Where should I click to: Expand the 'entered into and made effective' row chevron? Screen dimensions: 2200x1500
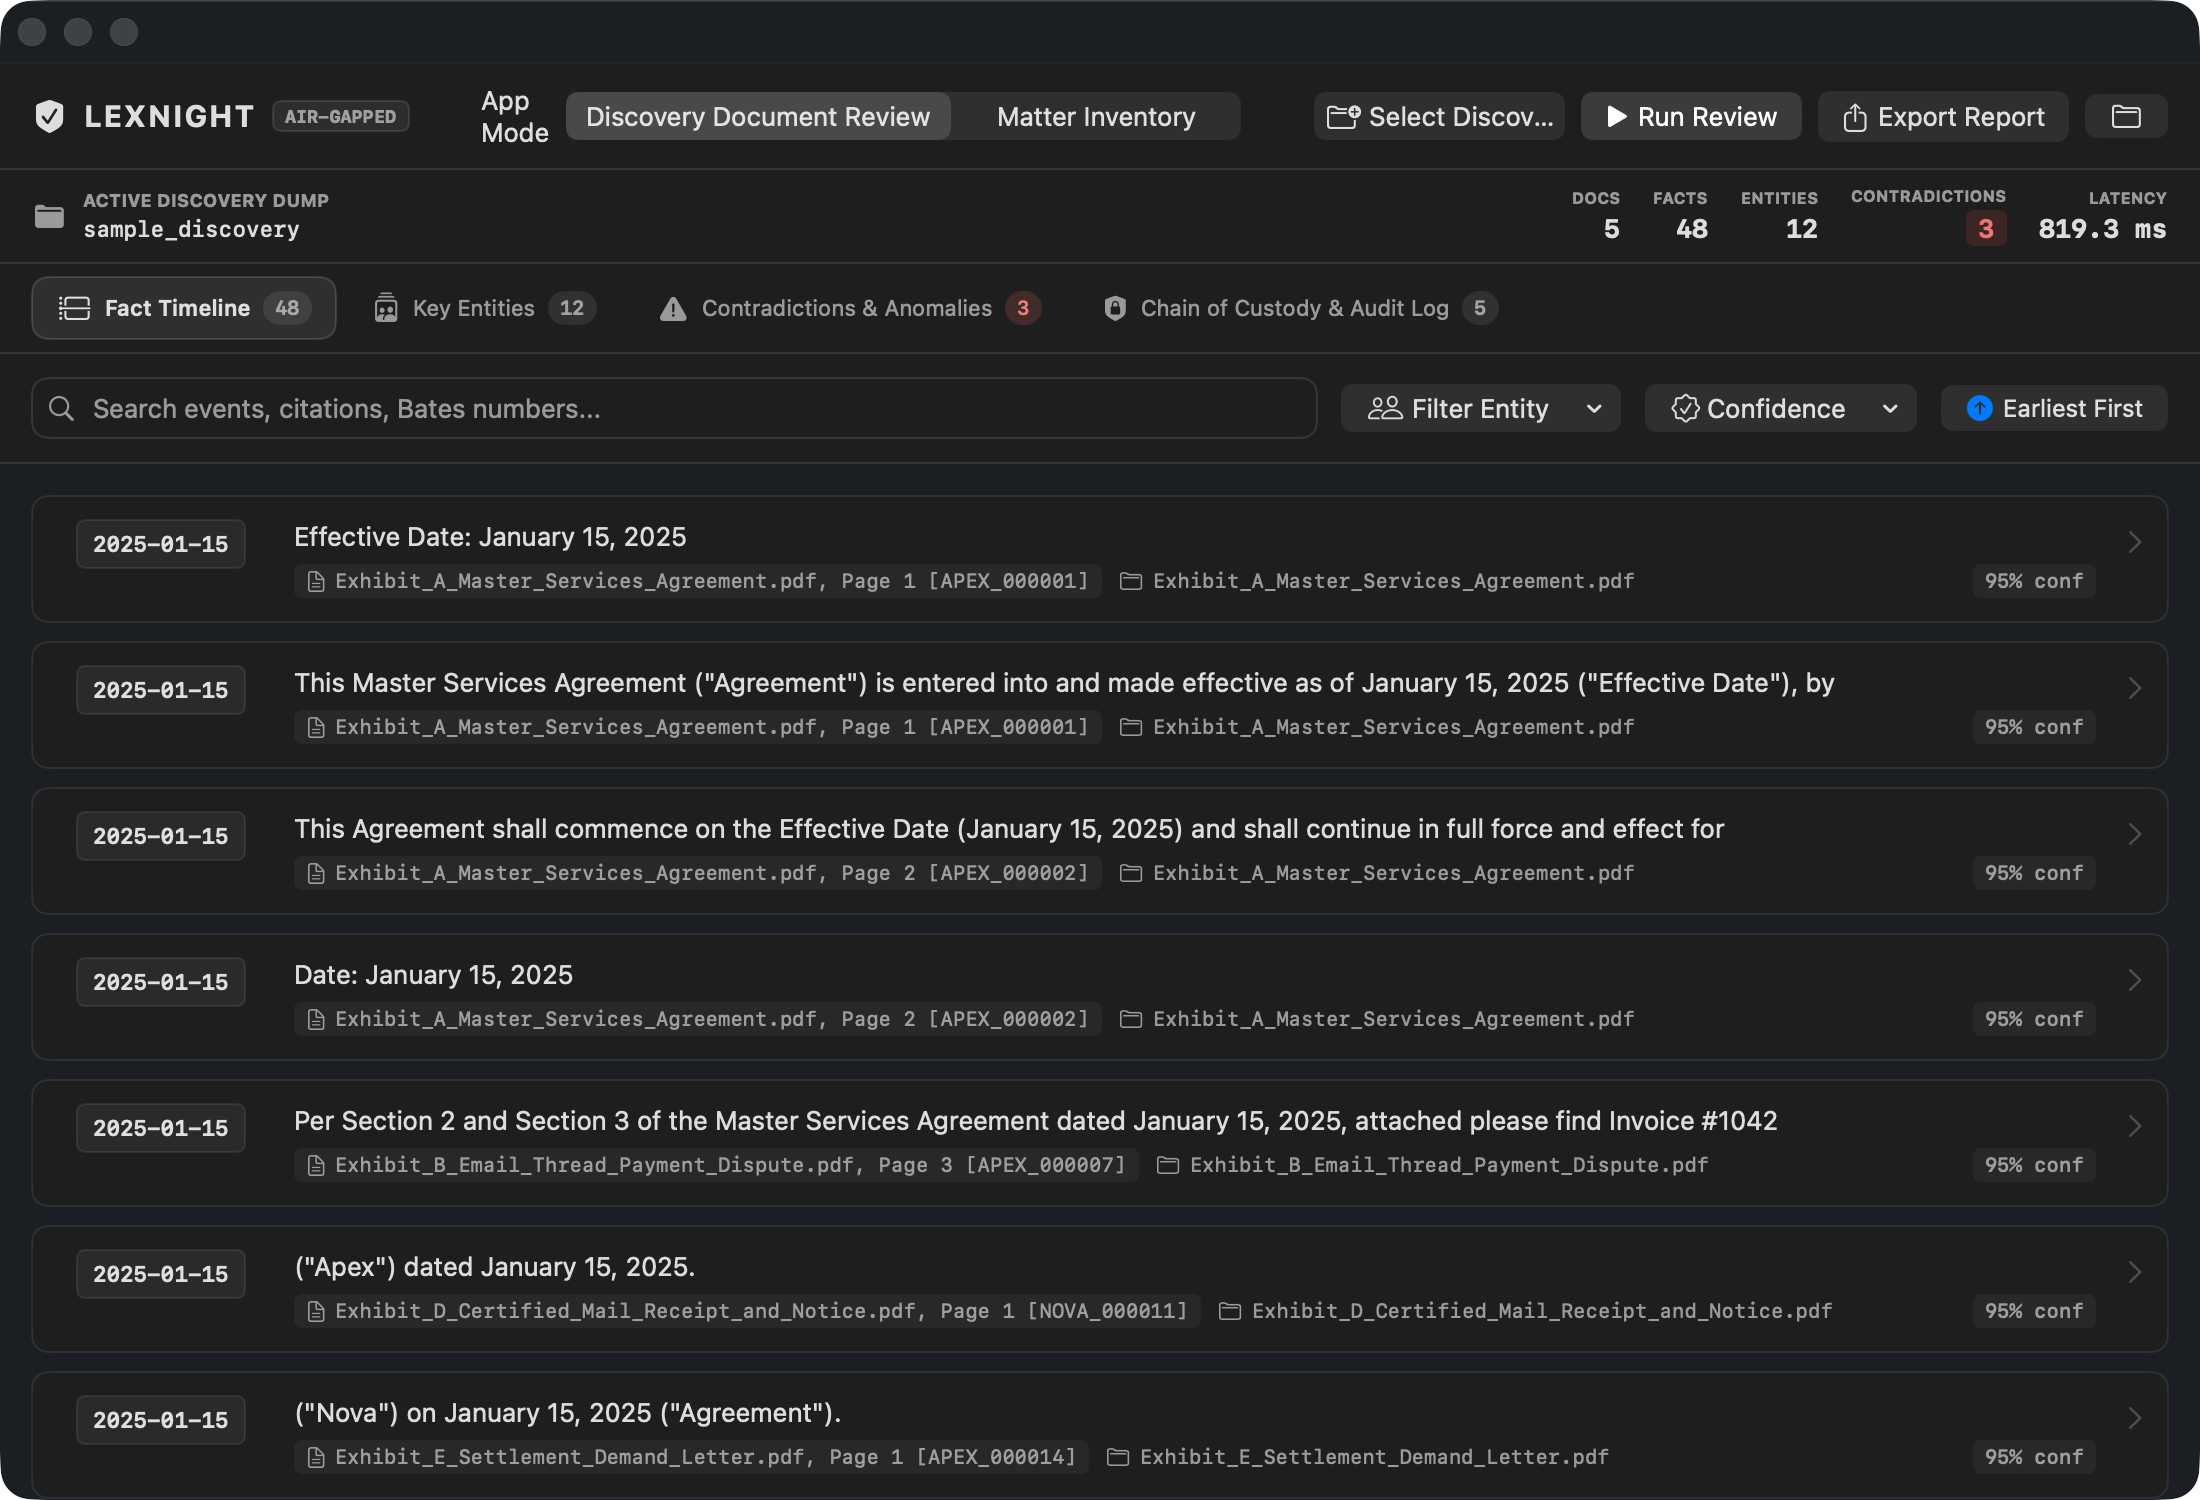[2134, 688]
